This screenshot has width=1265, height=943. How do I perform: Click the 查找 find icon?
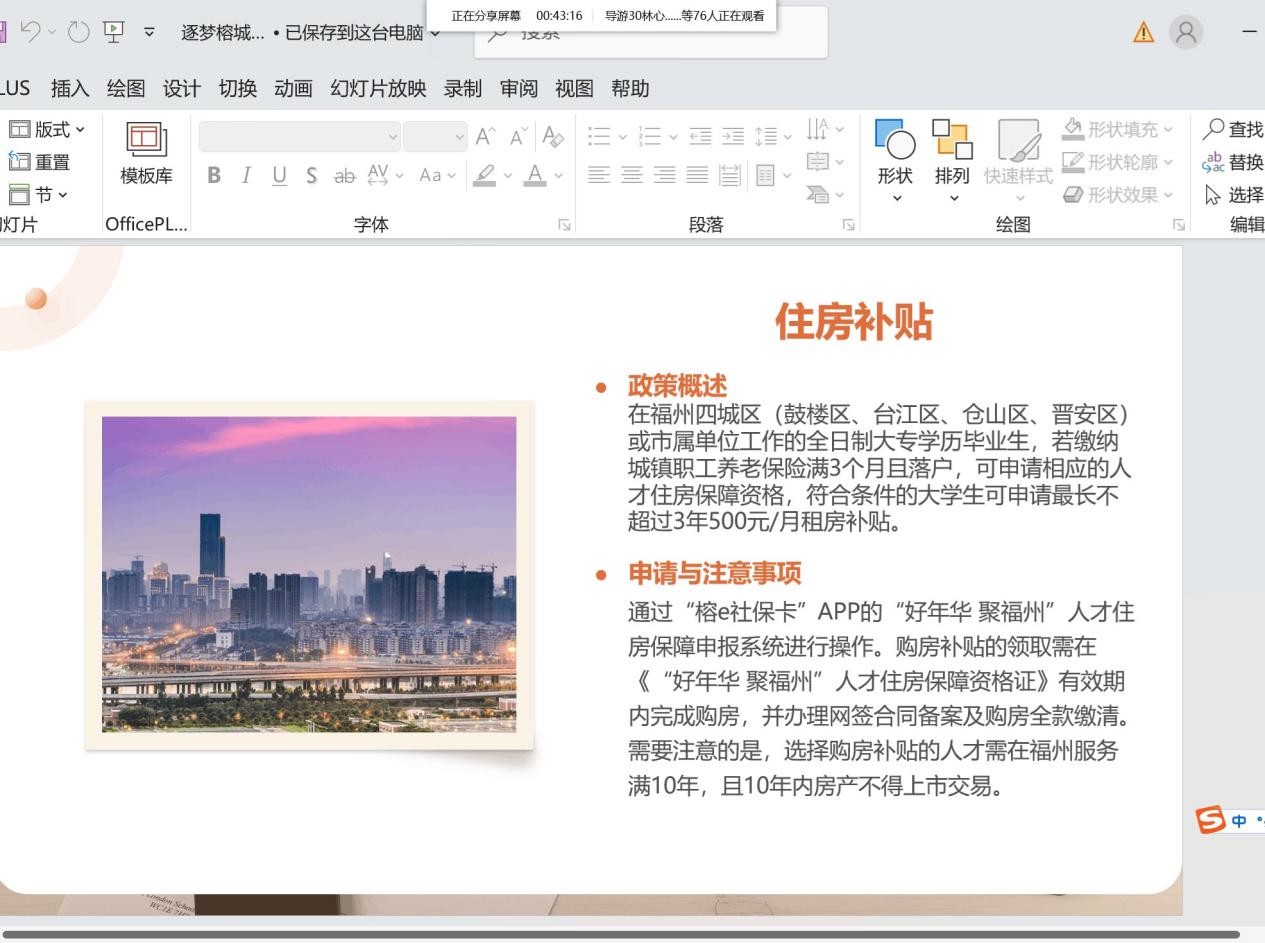1213,129
